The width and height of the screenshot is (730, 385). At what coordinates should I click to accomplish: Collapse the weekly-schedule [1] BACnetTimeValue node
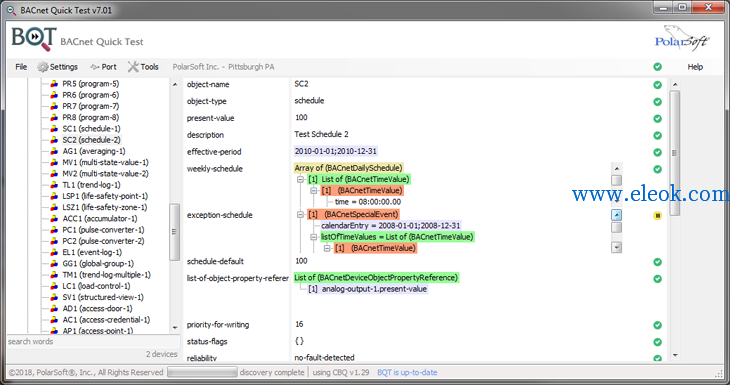314,190
